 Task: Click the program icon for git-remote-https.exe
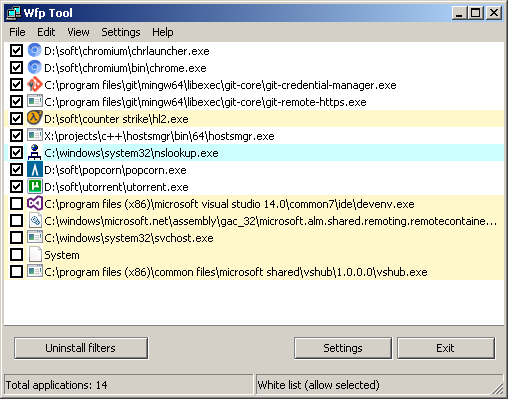click(34, 102)
